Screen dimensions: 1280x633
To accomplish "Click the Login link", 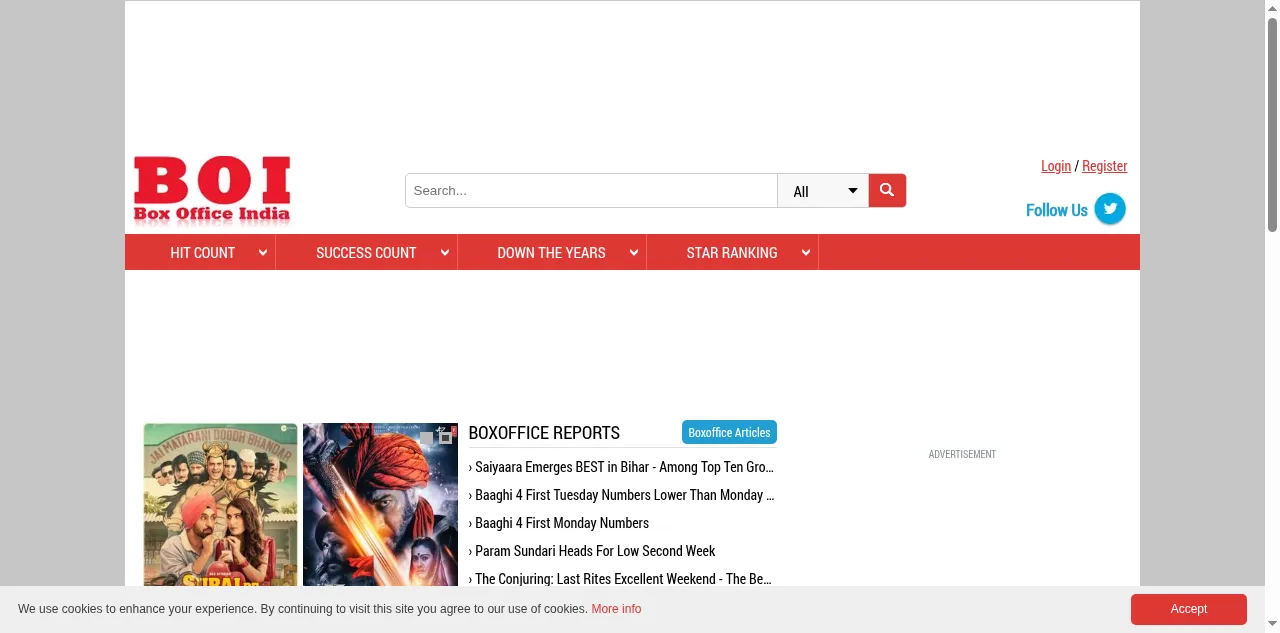I will coord(1055,166).
